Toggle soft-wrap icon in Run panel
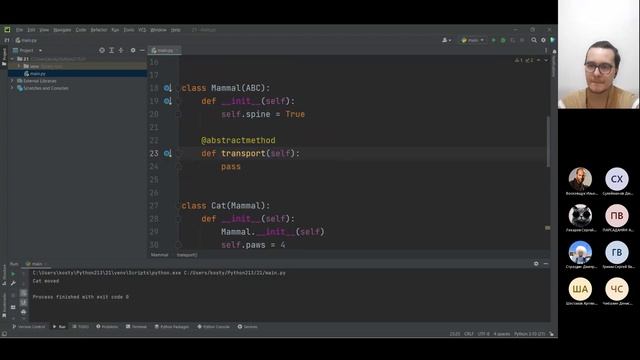The height and width of the screenshot is (360, 640). pos(23,293)
